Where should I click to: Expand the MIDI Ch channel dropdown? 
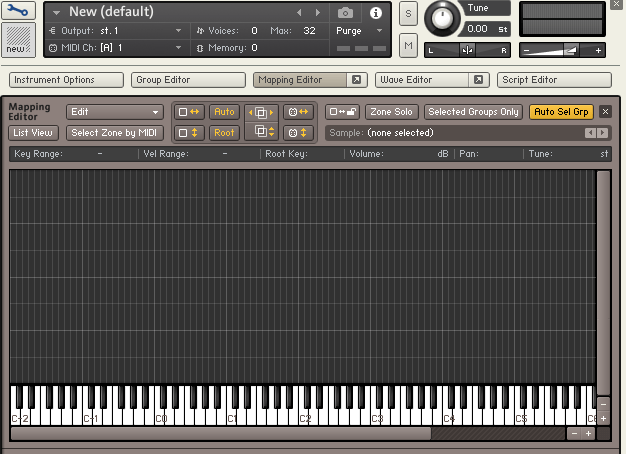[179, 47]
